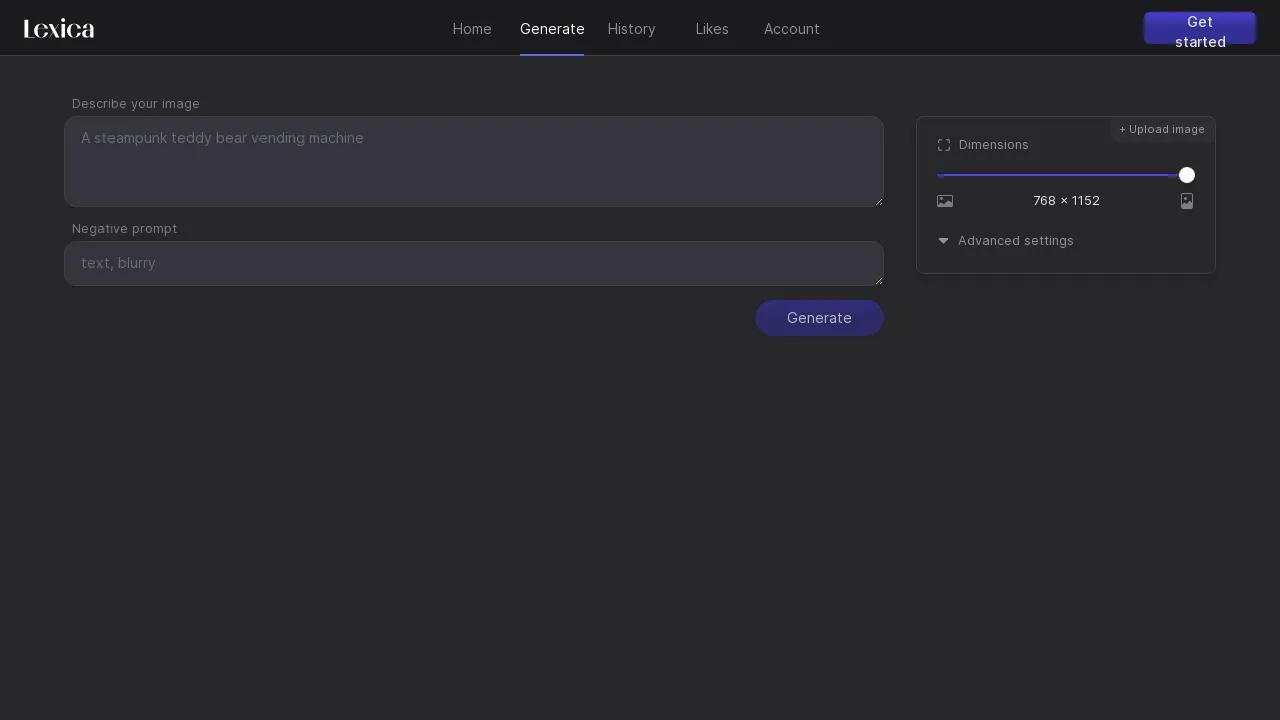Open the History tab
This screenshot has width=1280, height=720.
click(x=632, y=29)
